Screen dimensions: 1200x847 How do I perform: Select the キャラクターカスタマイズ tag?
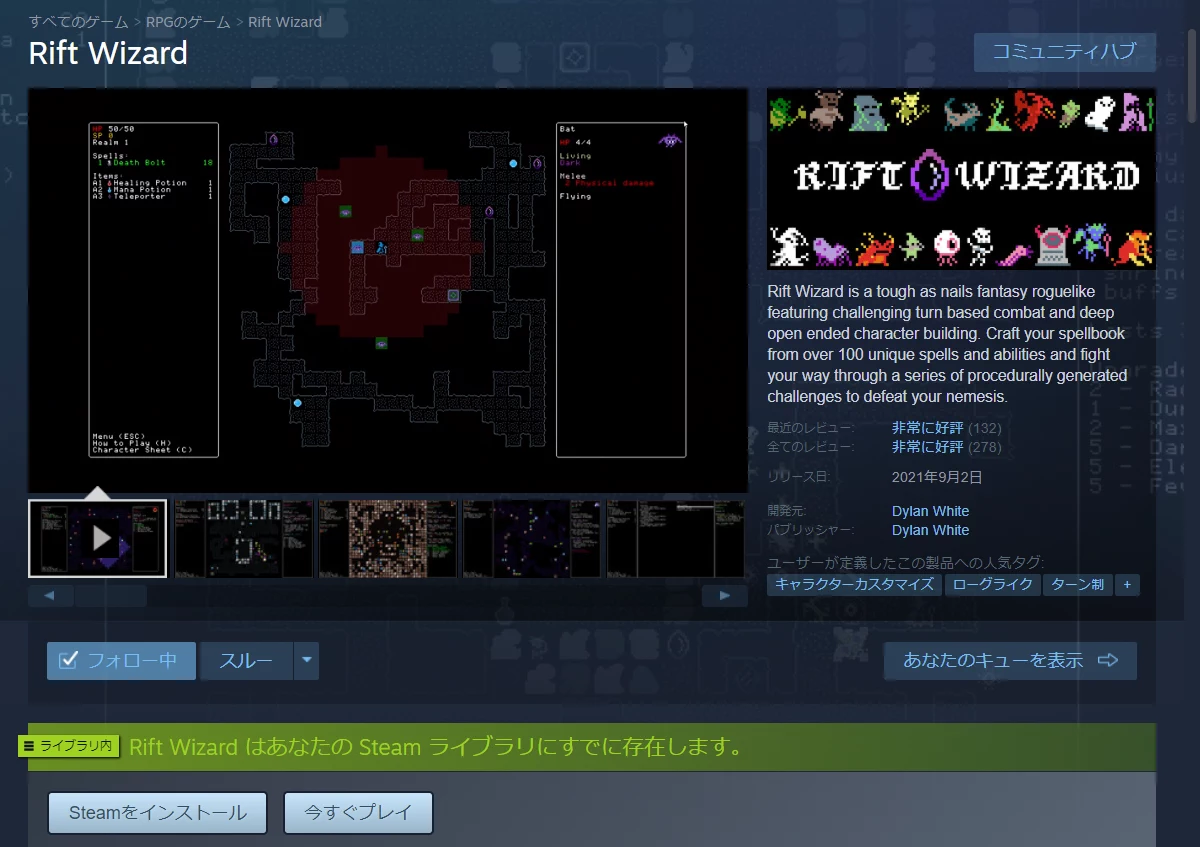(x=854, y=585)
